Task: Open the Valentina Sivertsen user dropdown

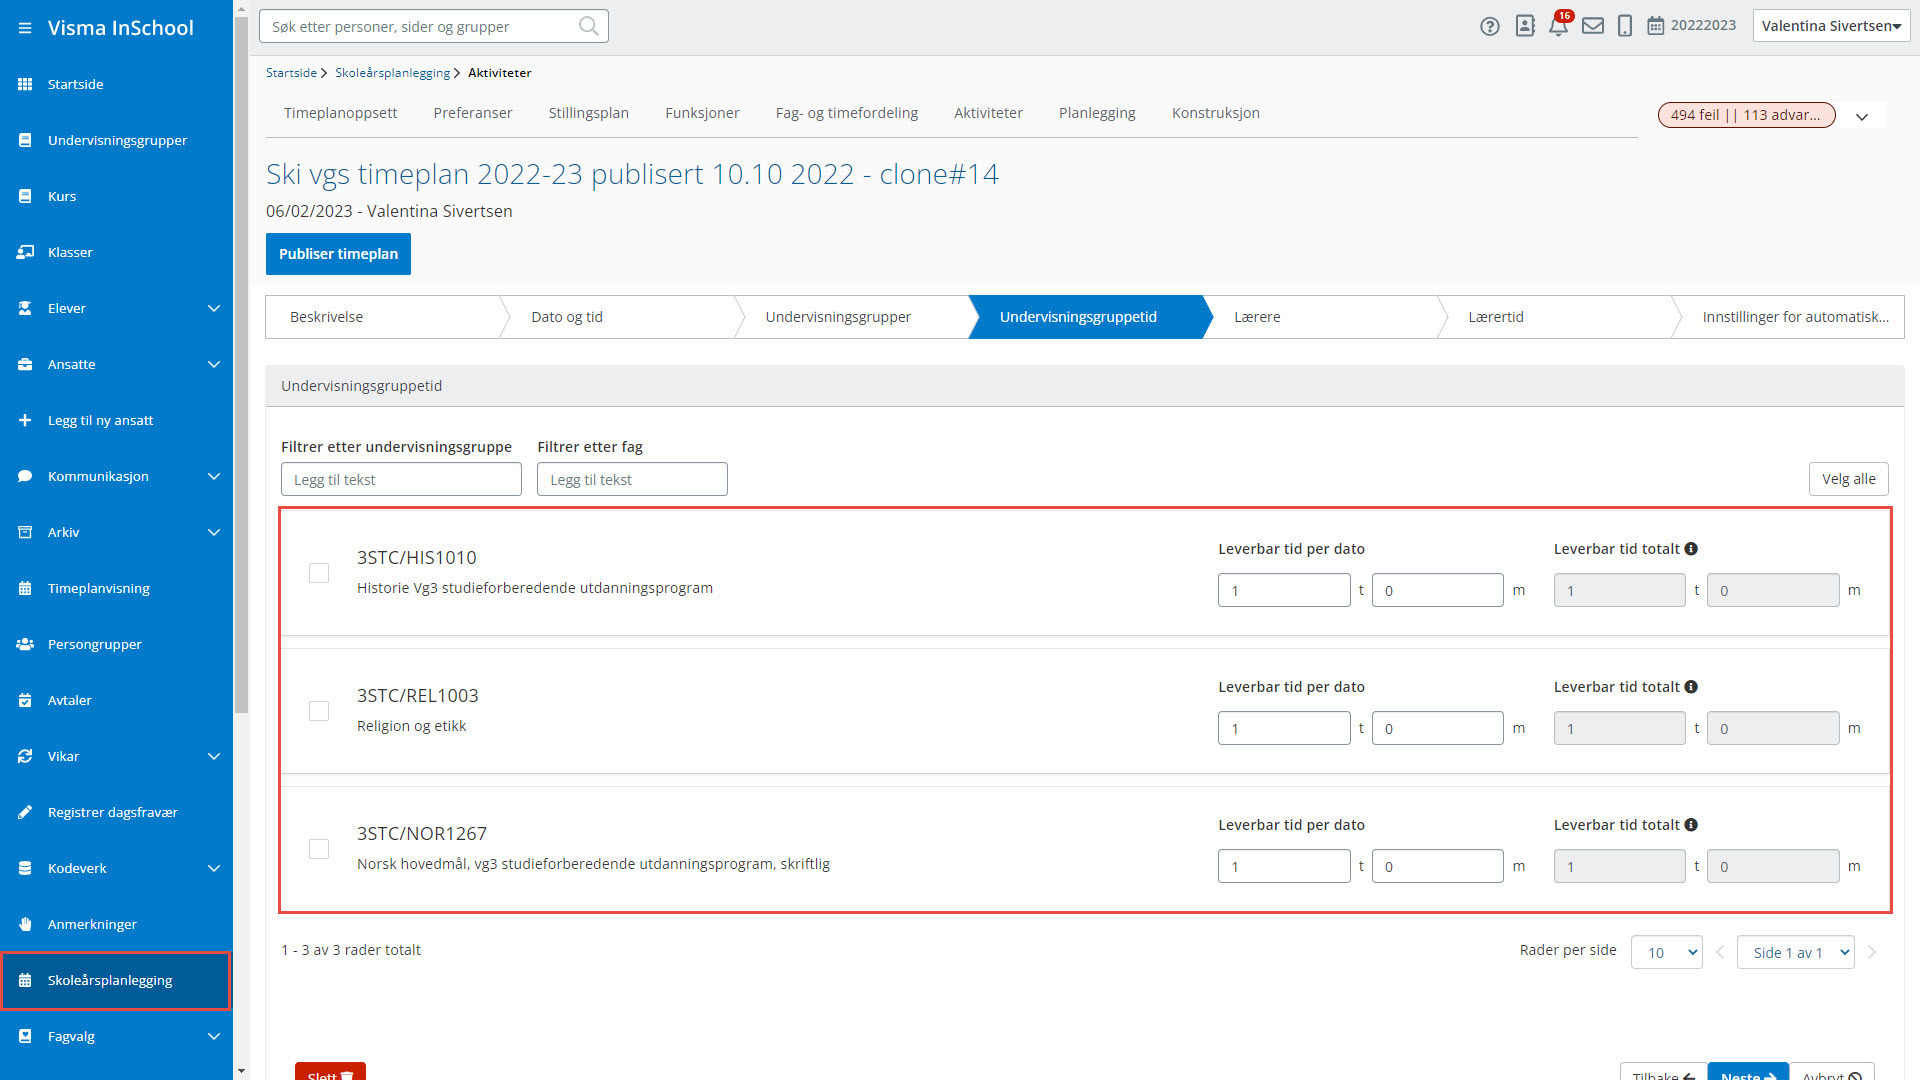Action: coord(1831,26)
